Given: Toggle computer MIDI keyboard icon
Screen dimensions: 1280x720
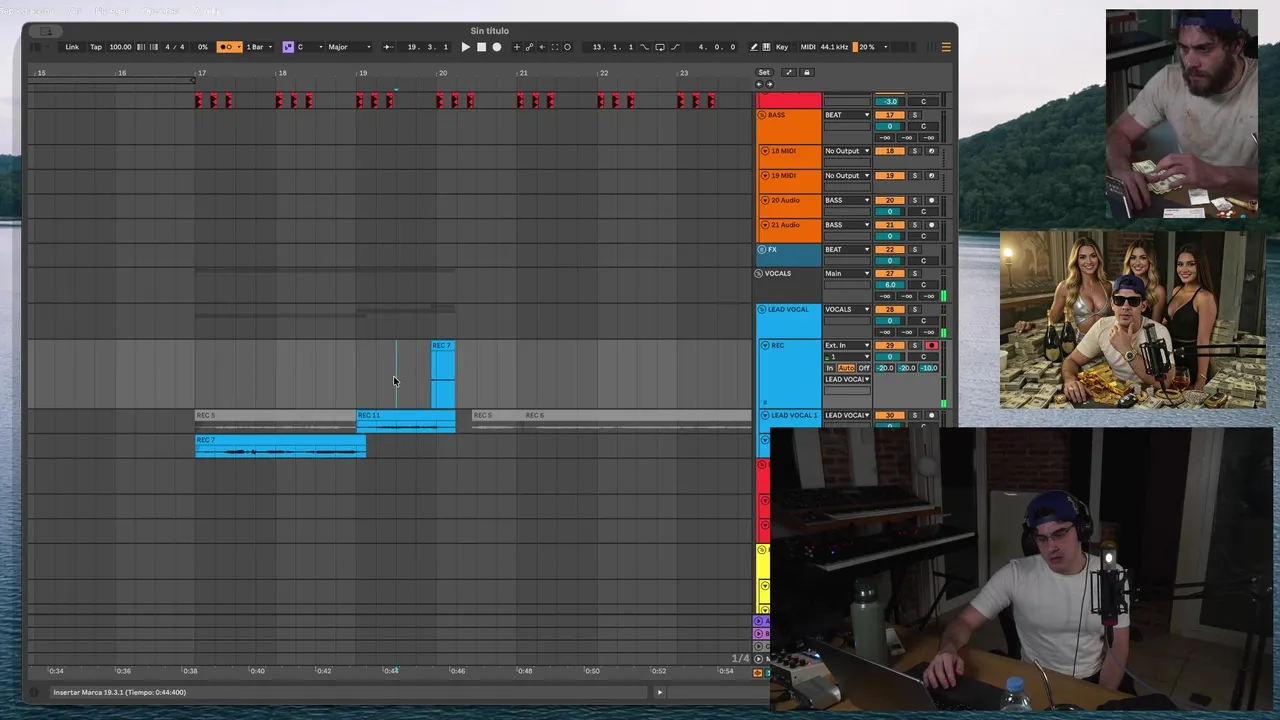Looking at the screenshot, I should [x=766, y=47].
